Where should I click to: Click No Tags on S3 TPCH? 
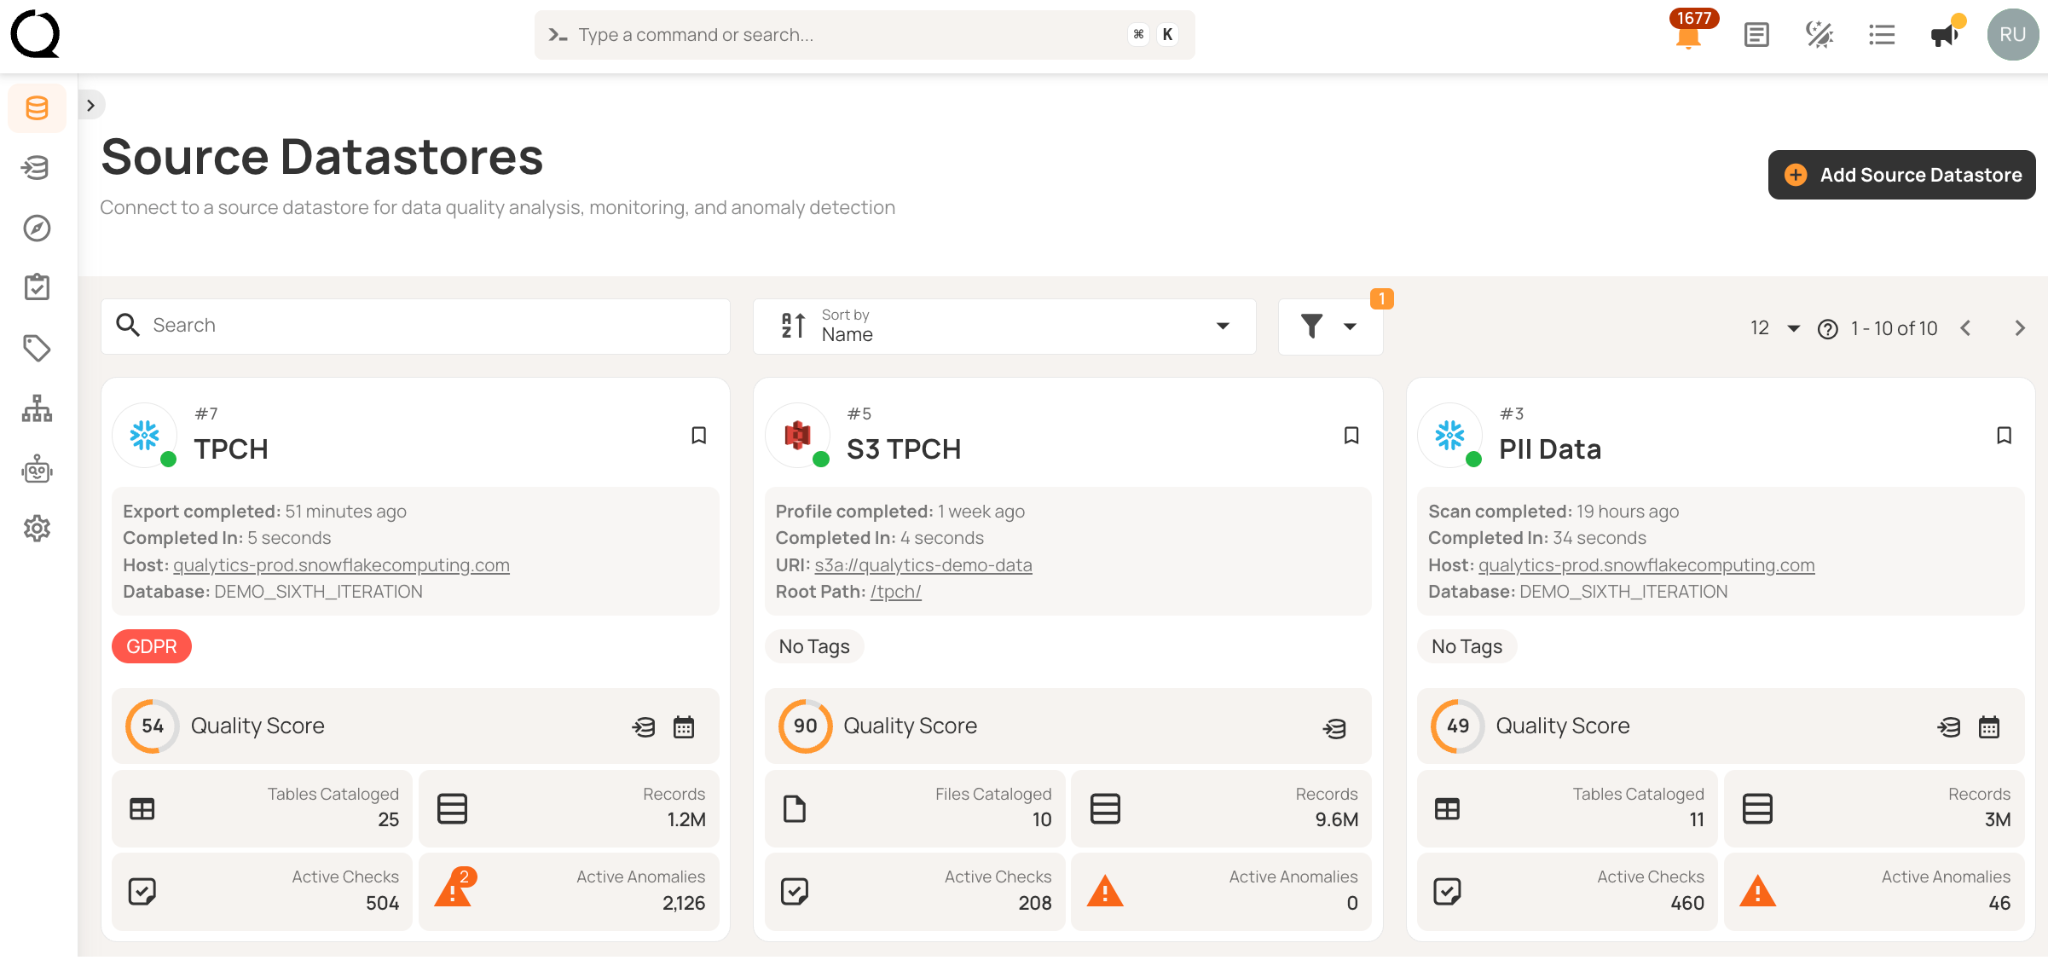(x=814, y=646)
